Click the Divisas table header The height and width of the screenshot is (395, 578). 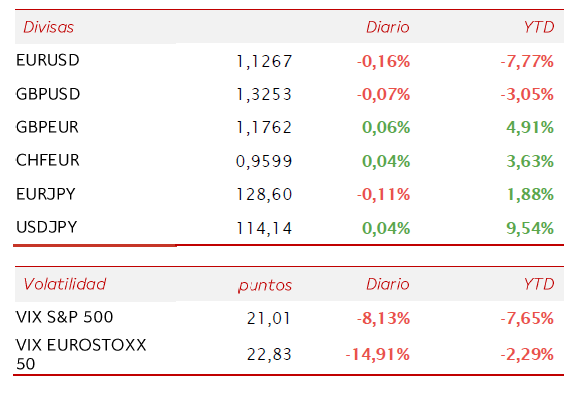tap(48, 27)
